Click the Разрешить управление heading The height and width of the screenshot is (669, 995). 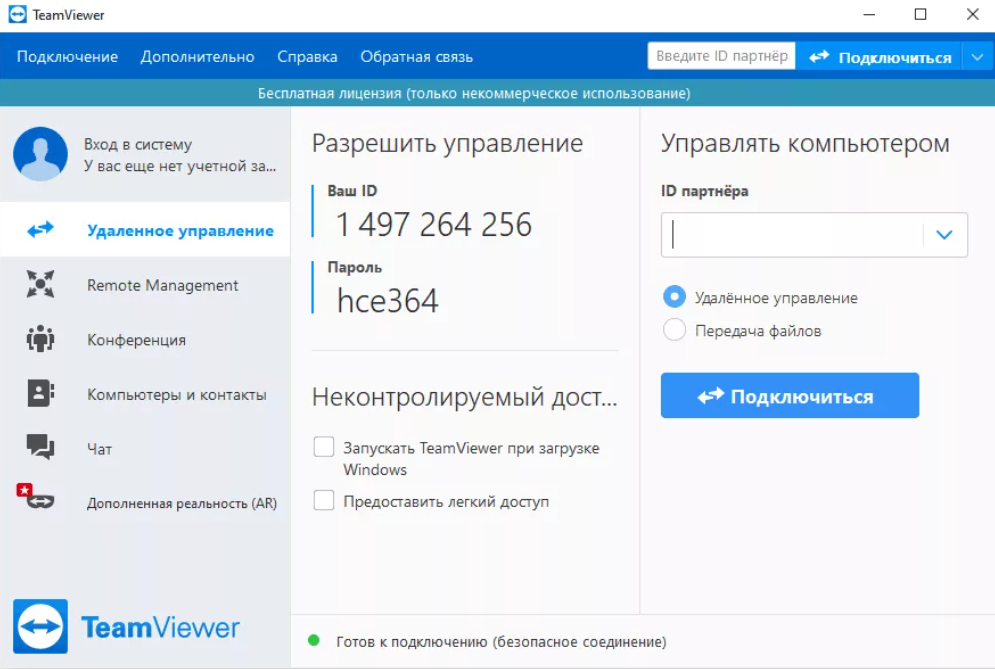pyautogui.click(x=447, y=143)
